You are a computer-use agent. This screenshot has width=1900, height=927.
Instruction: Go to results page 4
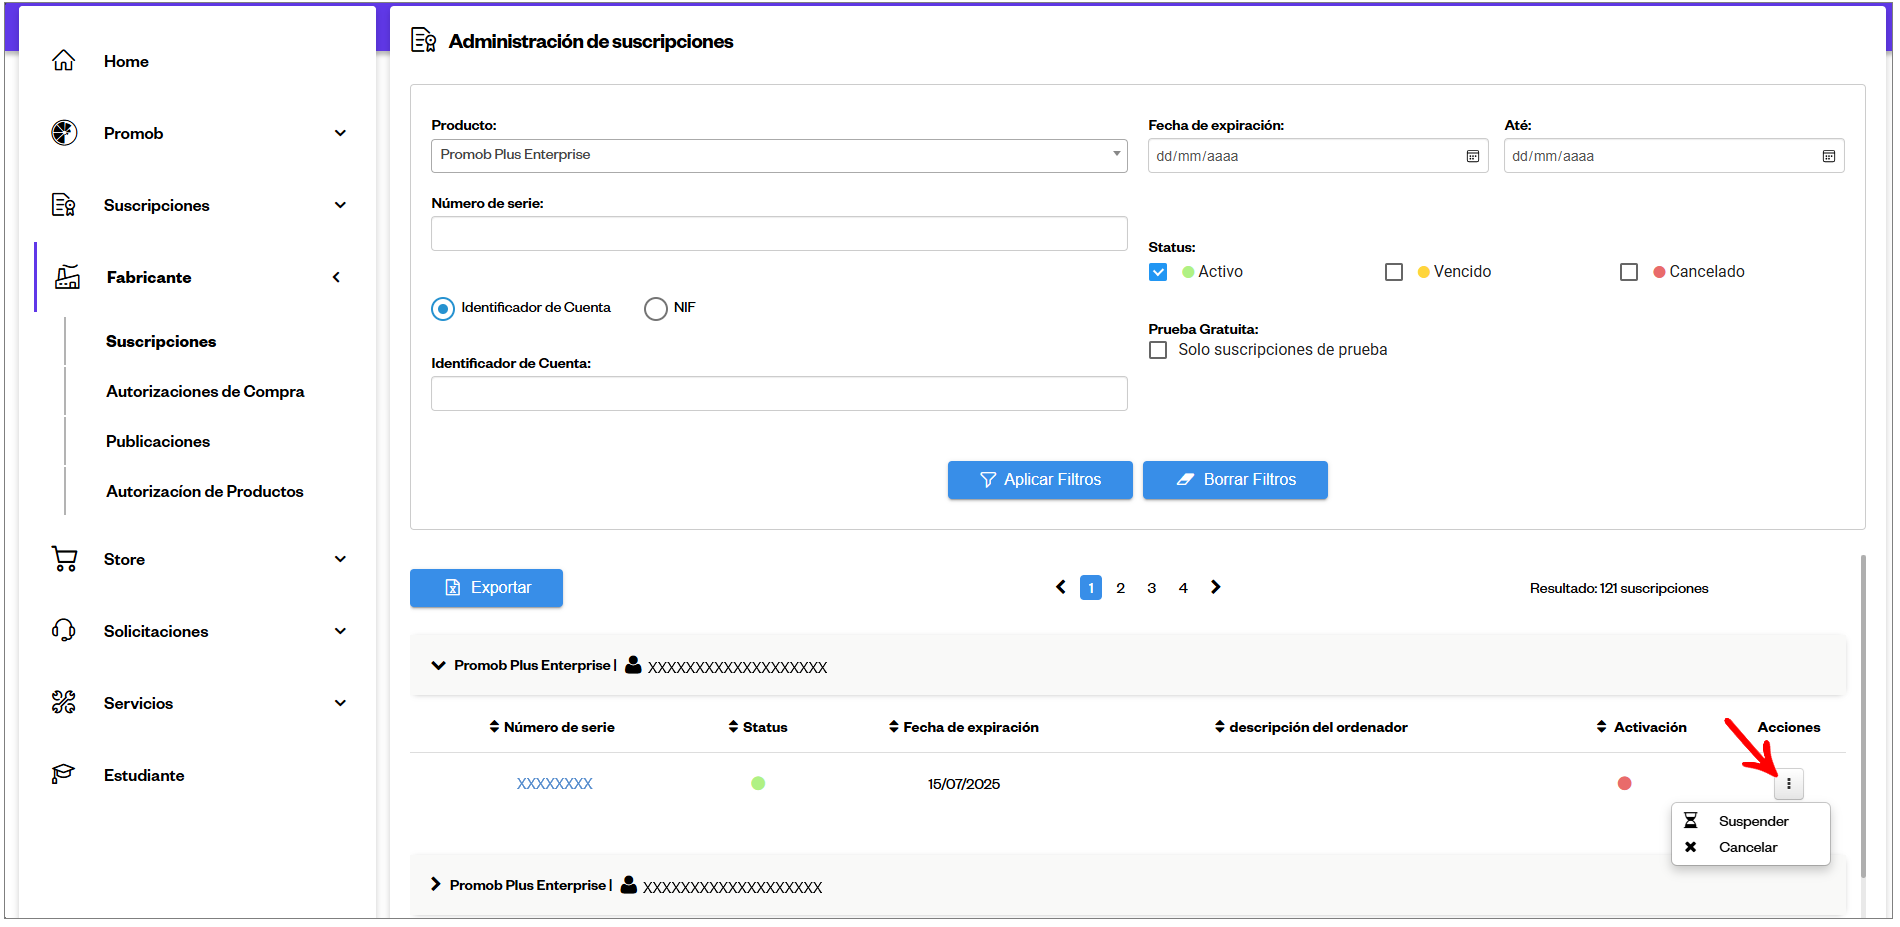pyautogui.click(x=1183, y=588)
